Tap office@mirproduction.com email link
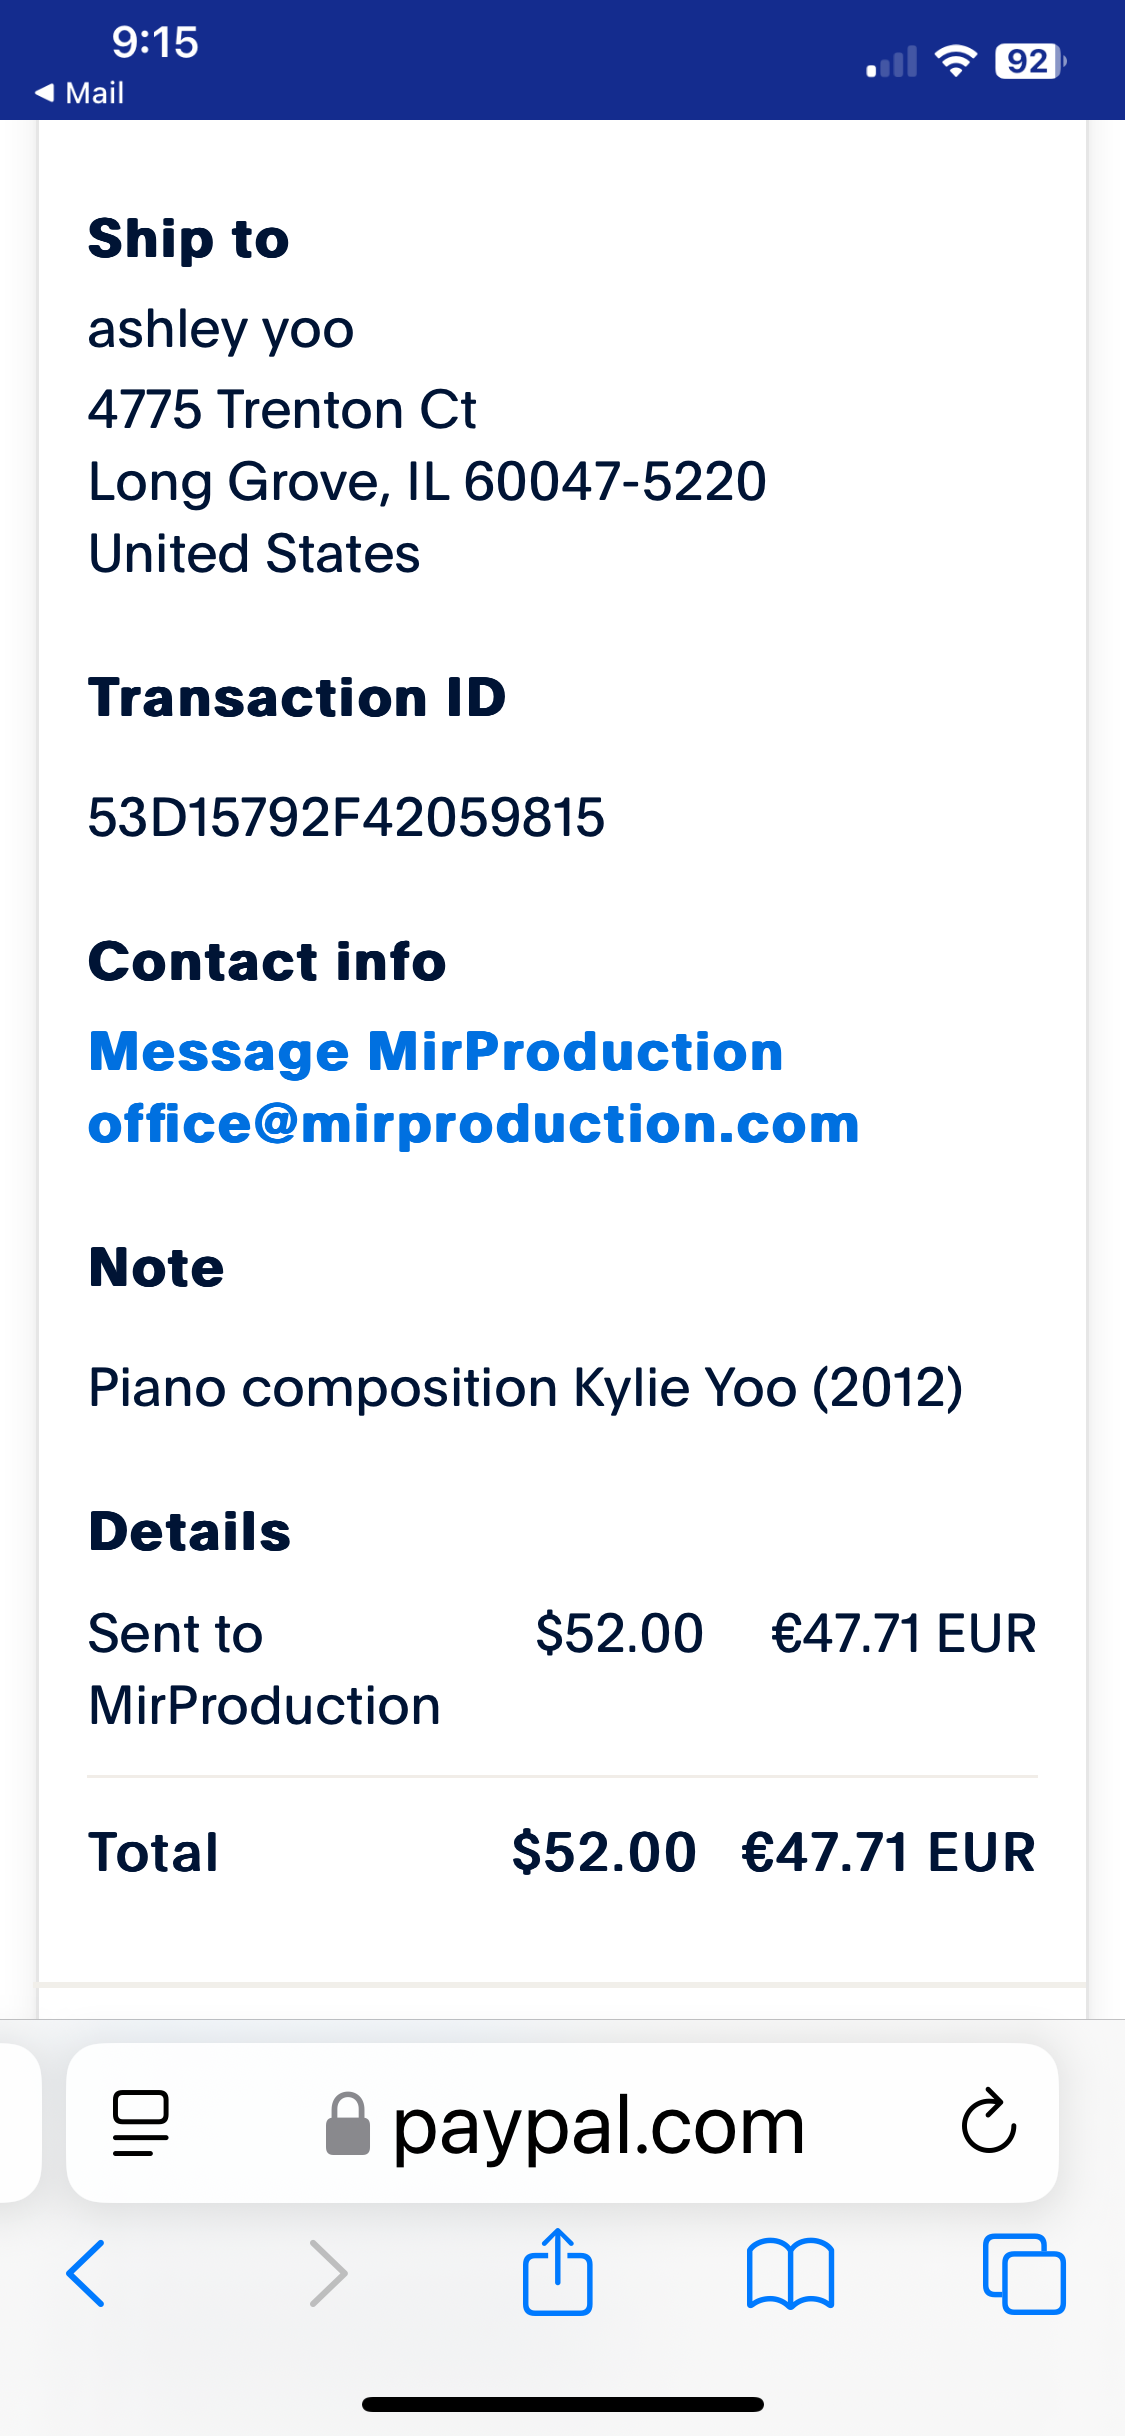Image resolution: width=1125 pixels, height=2436 pixels. click(x=474, y=1124)
